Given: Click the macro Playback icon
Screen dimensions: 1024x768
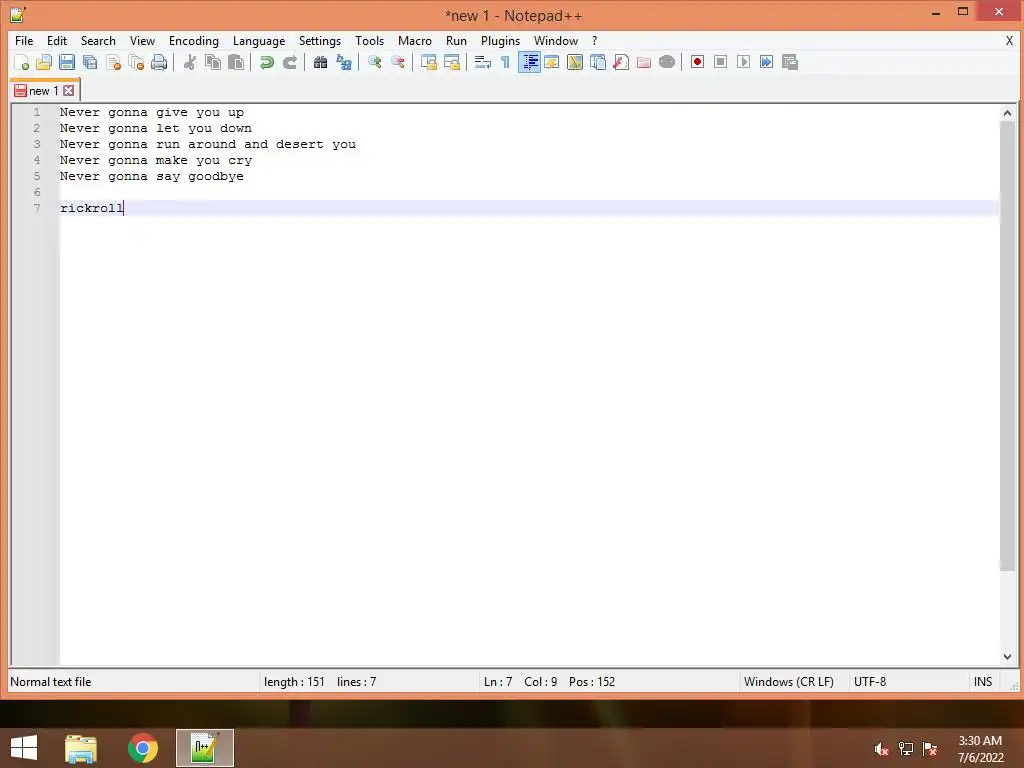Looking at the screenshot, I should tap(743, 62).
